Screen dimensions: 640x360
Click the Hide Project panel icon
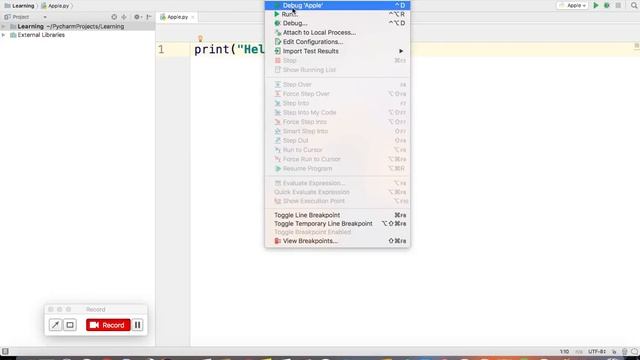[x=149, y=17]
